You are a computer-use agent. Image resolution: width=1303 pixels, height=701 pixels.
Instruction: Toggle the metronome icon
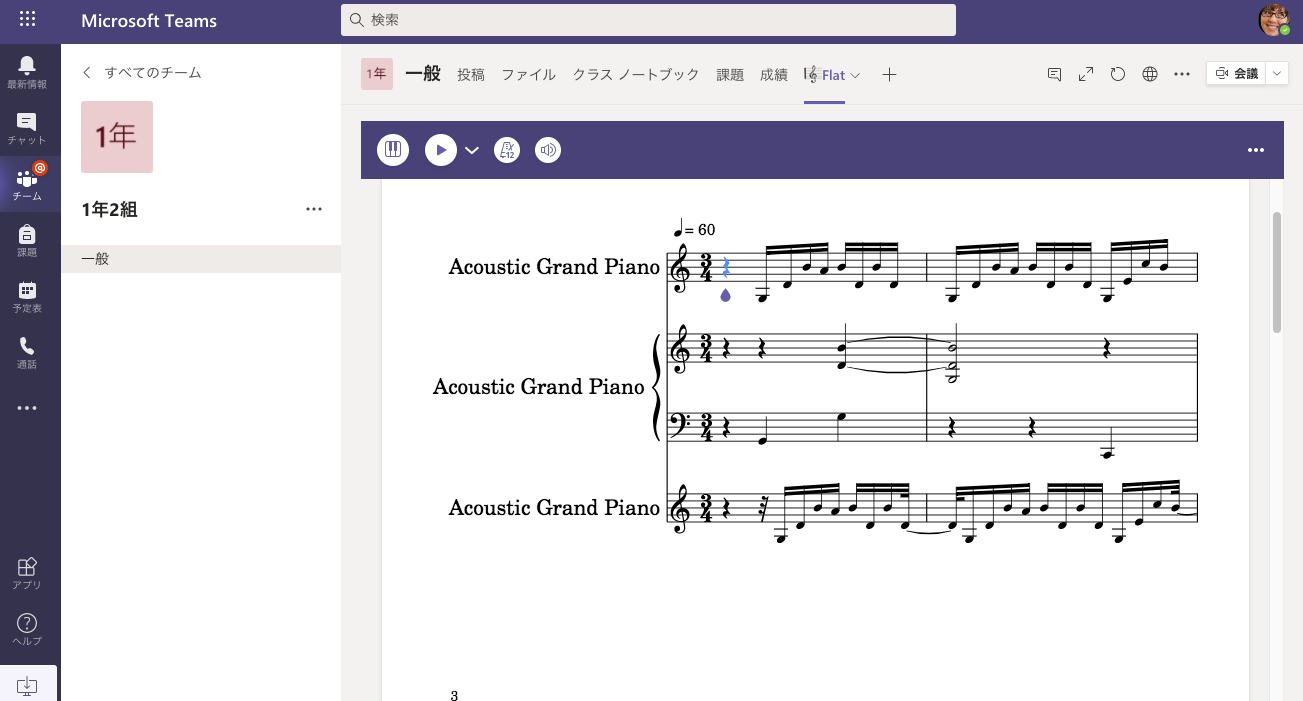tap(507, 150)
